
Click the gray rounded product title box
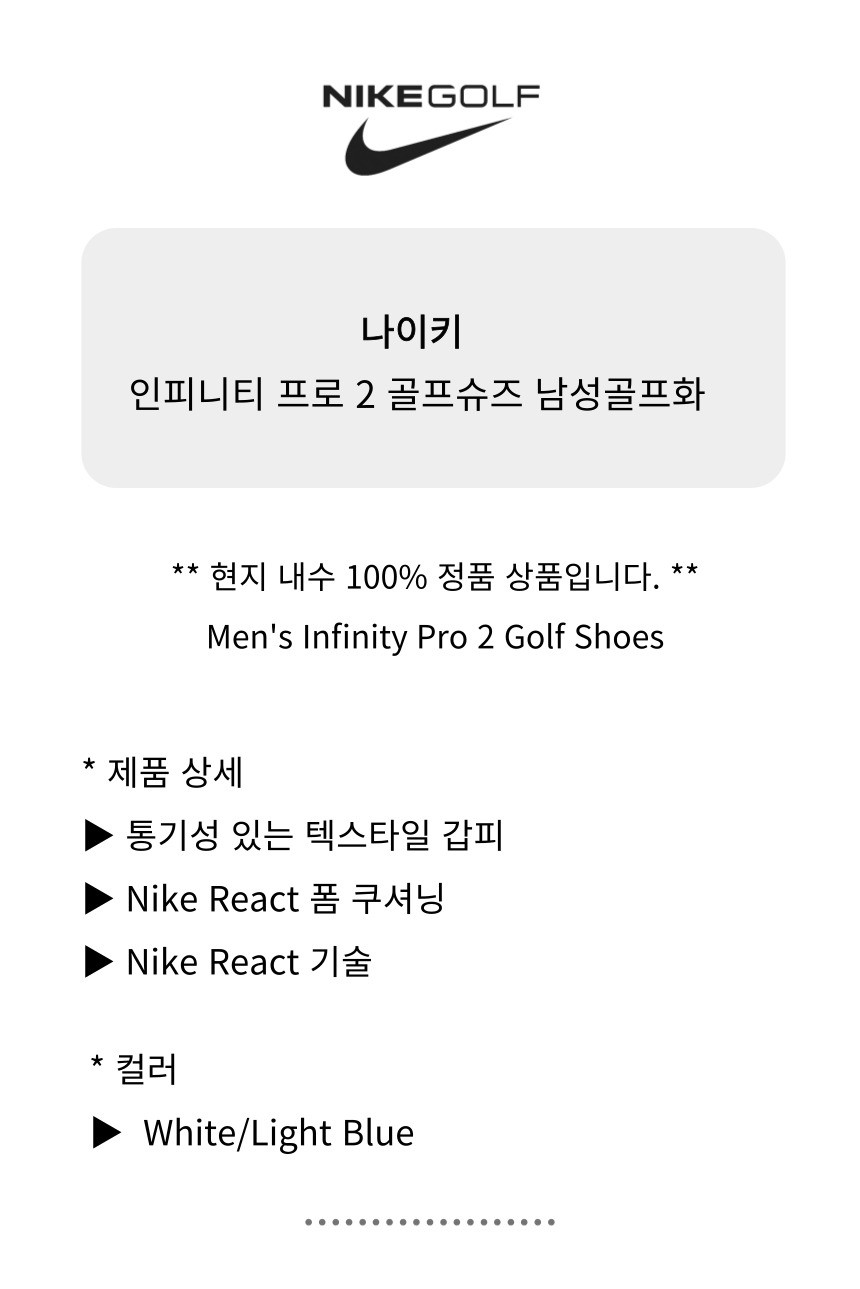433,358
